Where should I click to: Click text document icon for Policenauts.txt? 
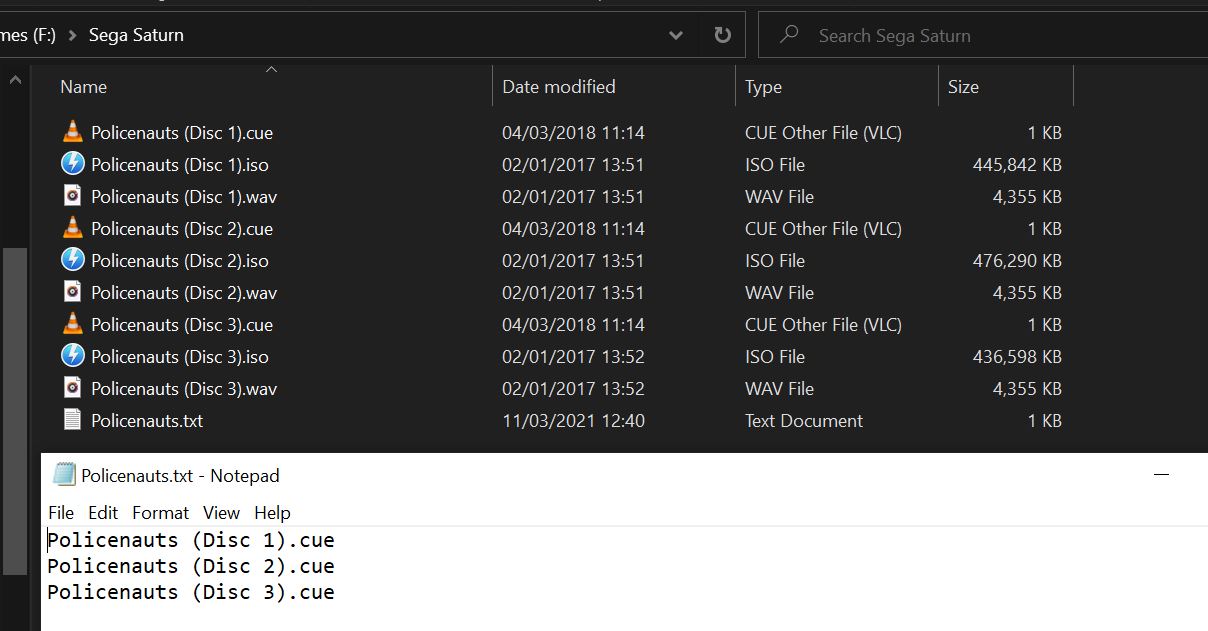72,420
